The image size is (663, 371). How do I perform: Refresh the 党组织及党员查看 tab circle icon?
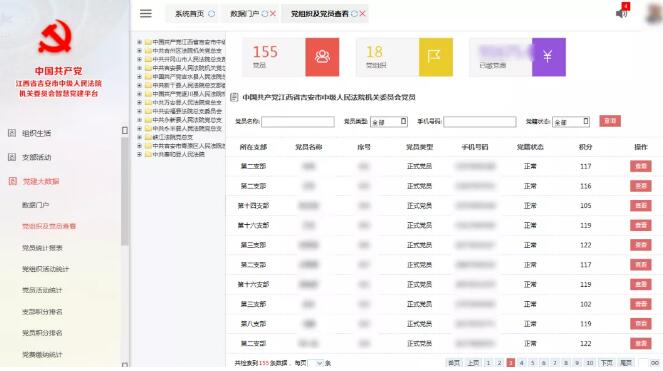(354, 14)
